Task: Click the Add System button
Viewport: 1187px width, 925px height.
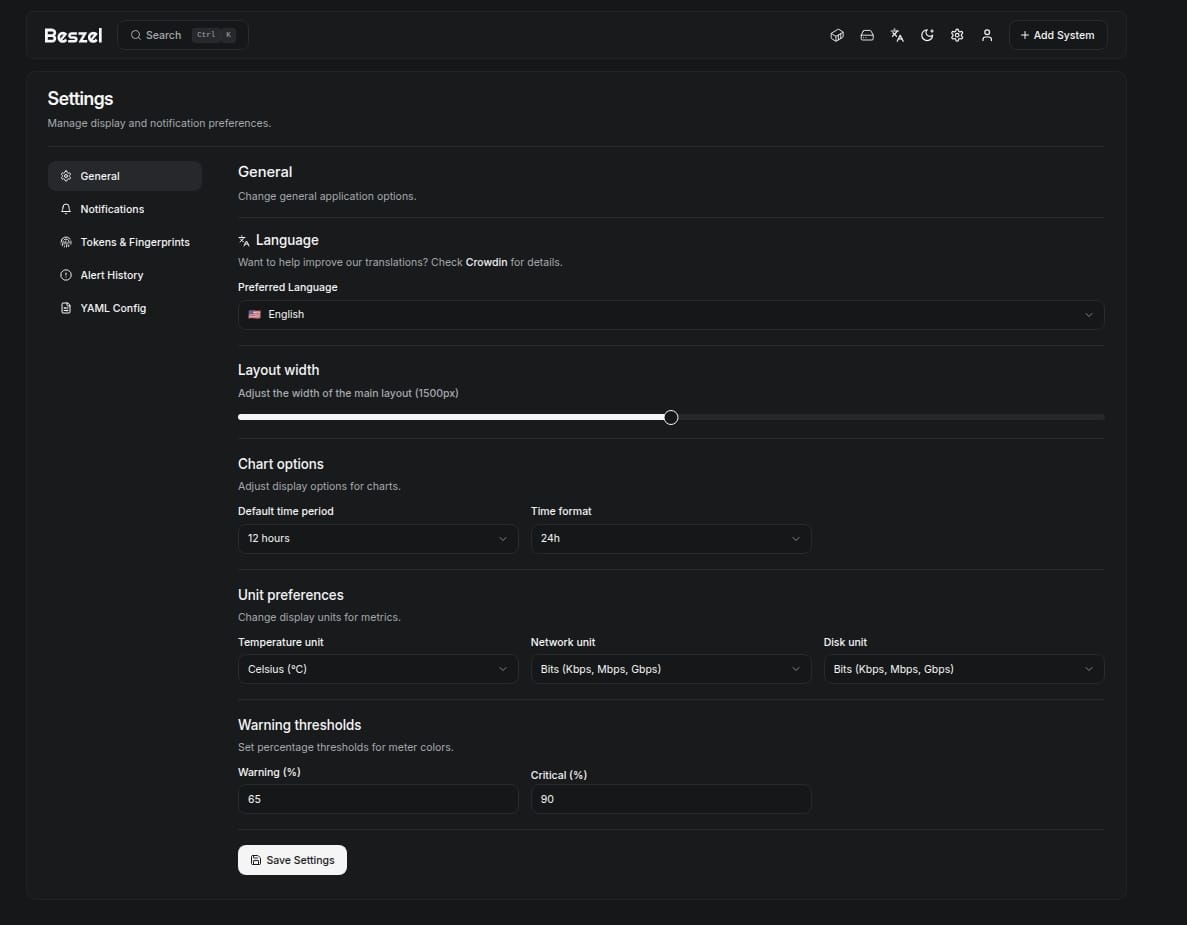Action: click(x=1057, y=35)
